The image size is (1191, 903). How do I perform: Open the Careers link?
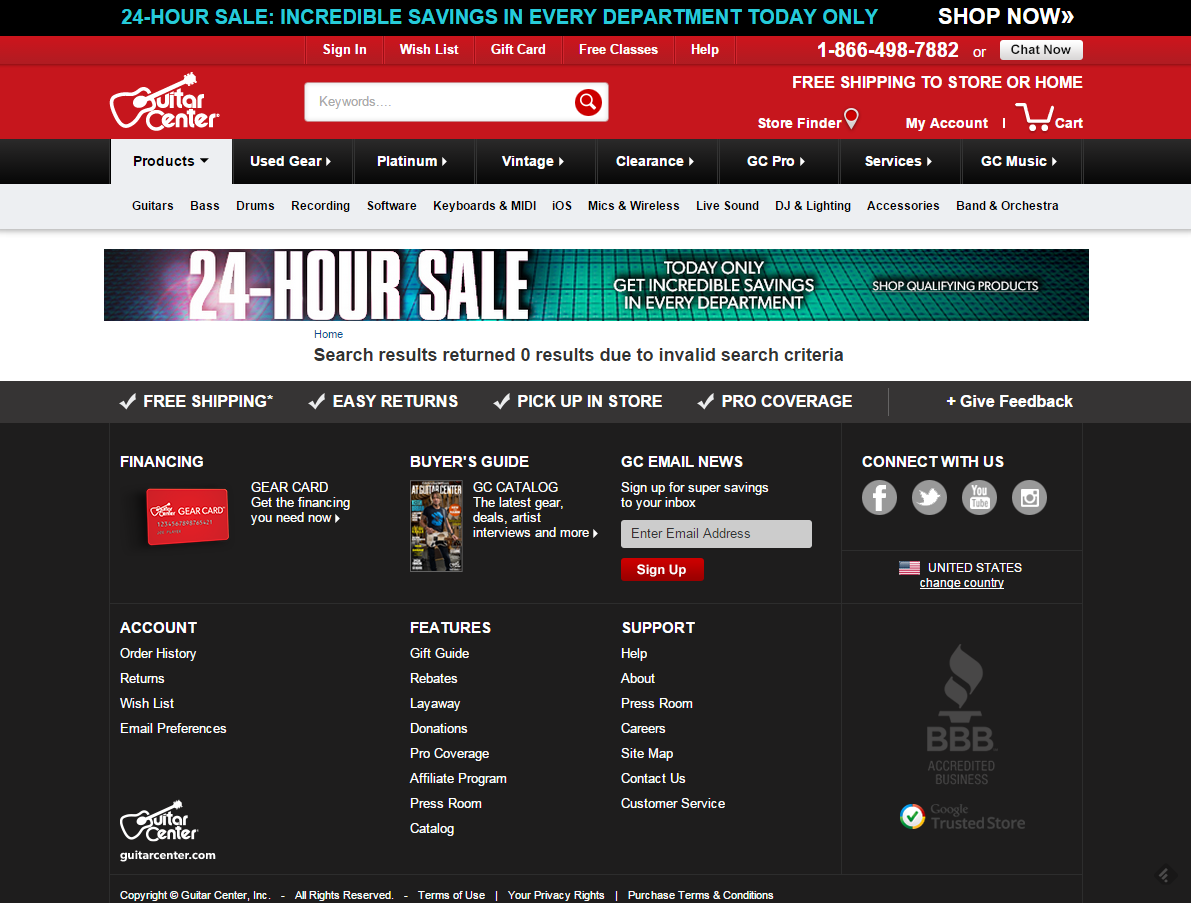click(643, 728)
